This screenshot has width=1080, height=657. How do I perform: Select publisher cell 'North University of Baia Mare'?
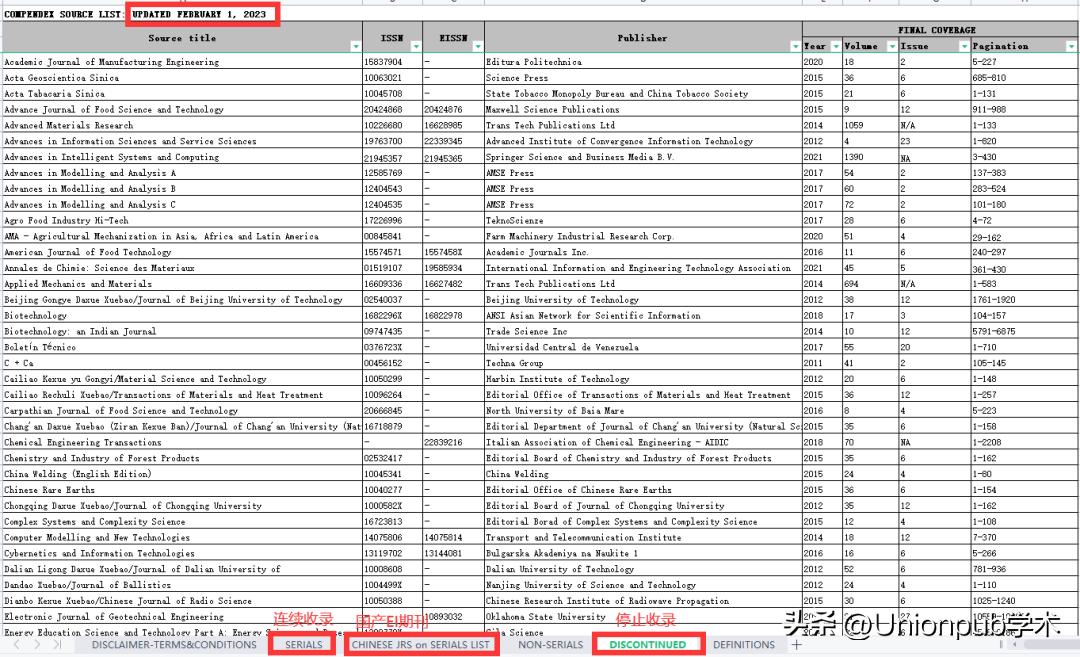643,410
